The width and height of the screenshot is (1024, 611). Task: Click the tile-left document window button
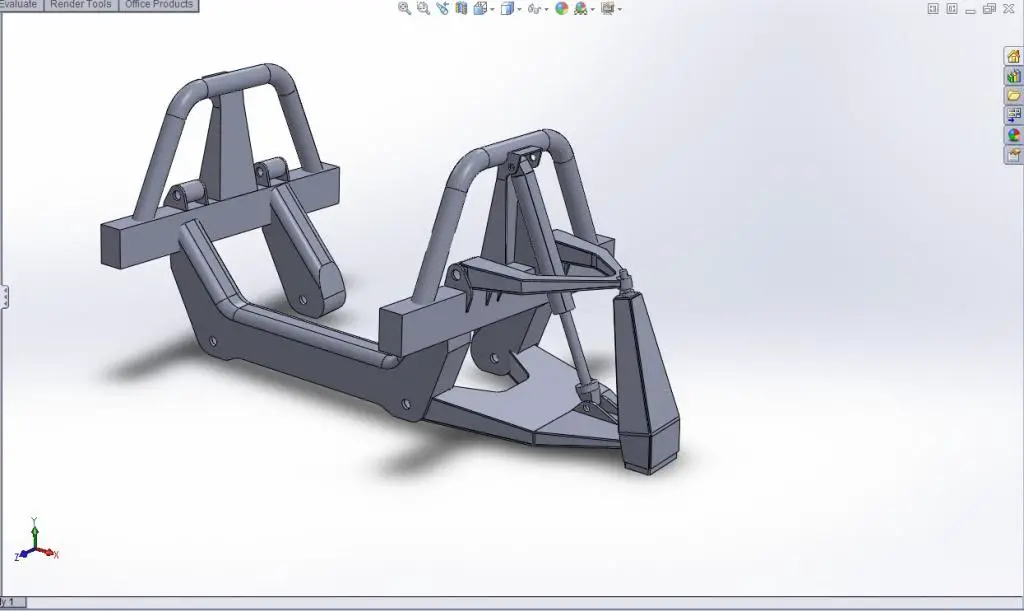(x=933, y=8)
